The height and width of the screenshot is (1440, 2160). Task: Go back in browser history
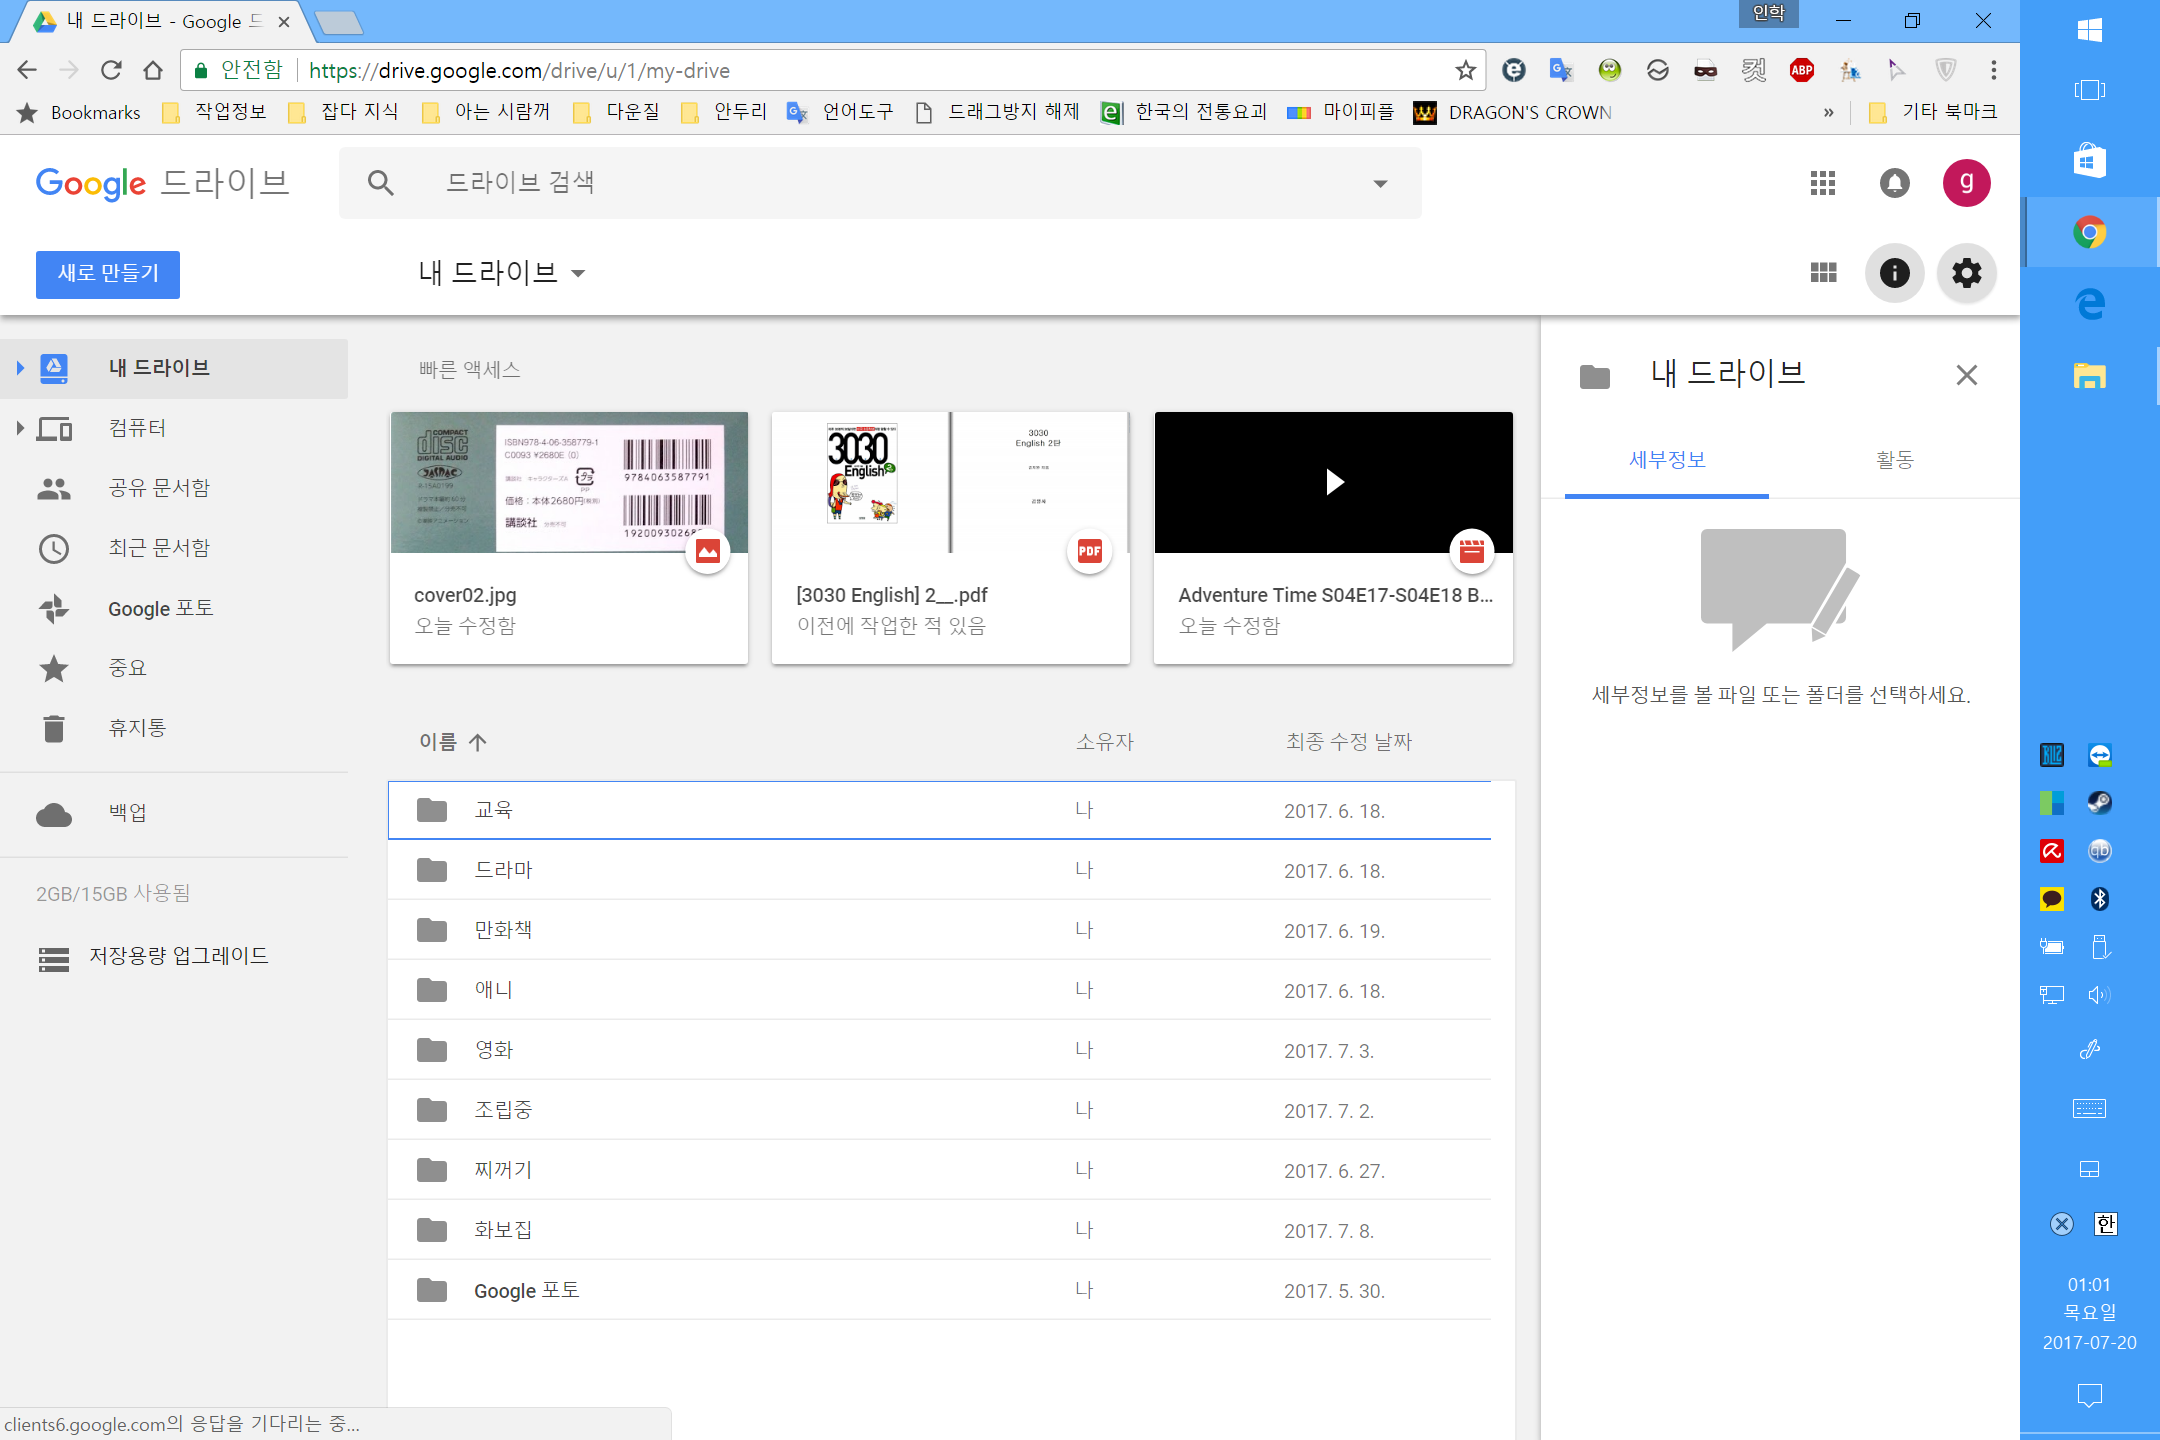(x=27, y=70)
